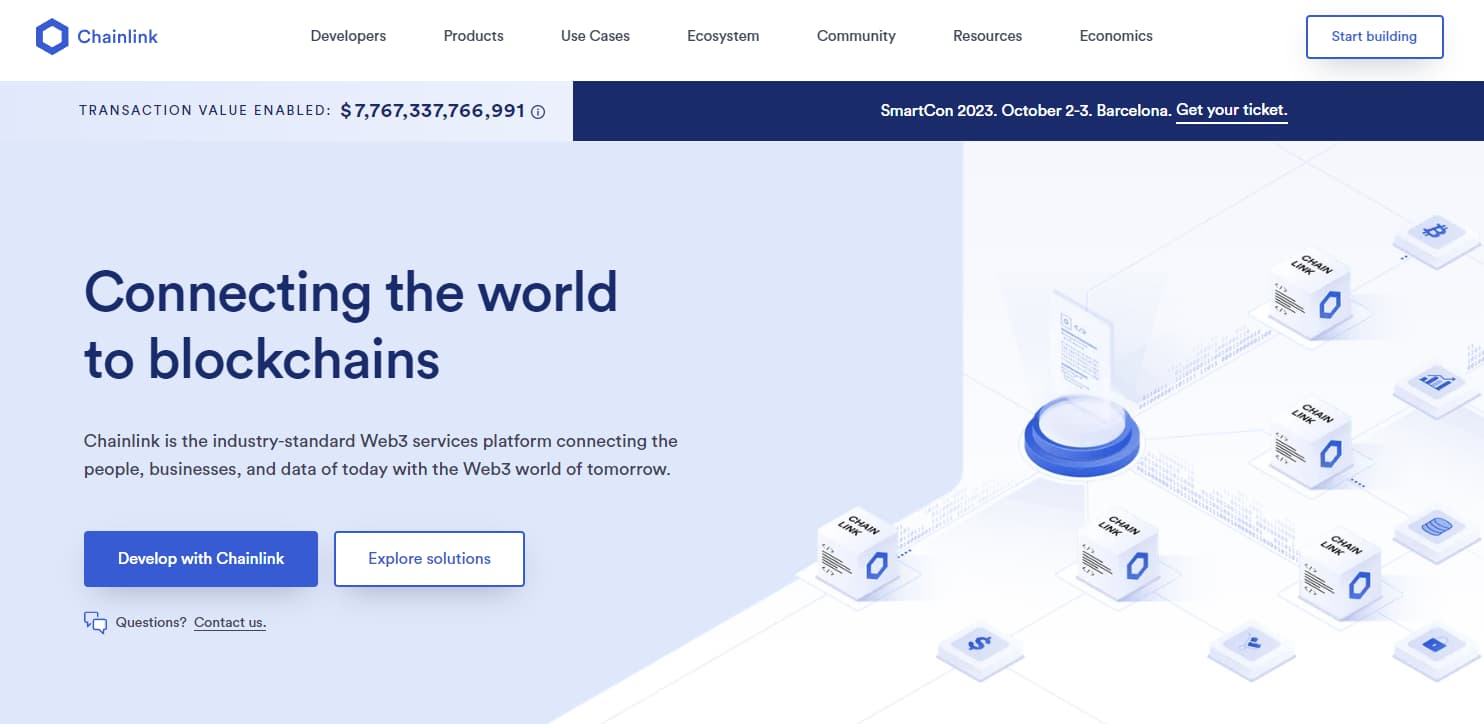
Task: Click the TRANSACTION VALUE ENABLED label
Action: [205, 111]
